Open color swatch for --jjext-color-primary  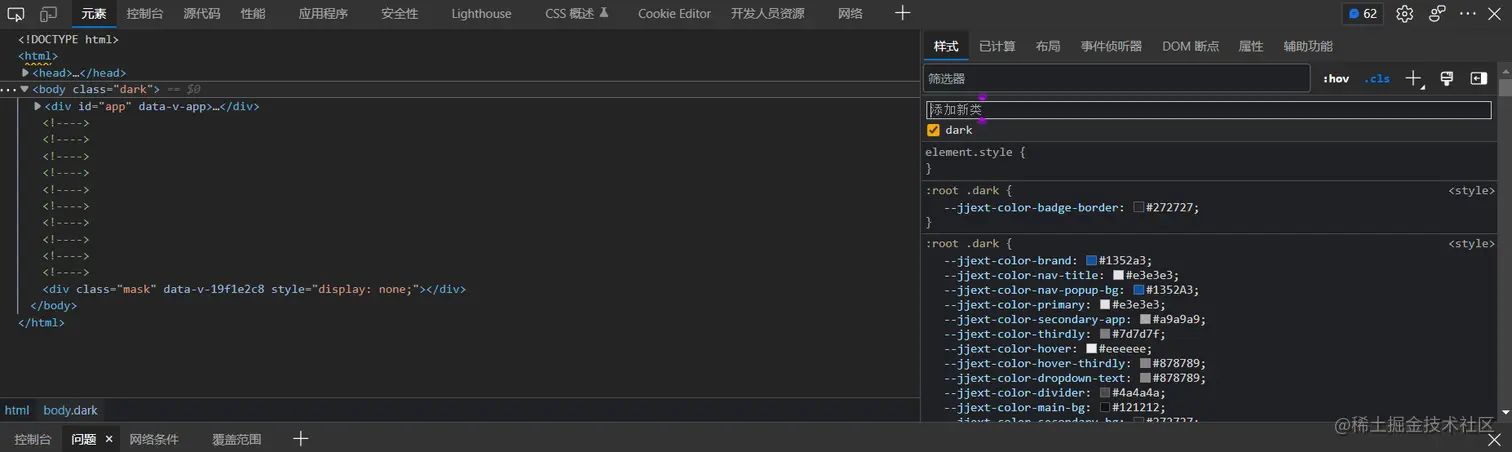pos(1105,305)
